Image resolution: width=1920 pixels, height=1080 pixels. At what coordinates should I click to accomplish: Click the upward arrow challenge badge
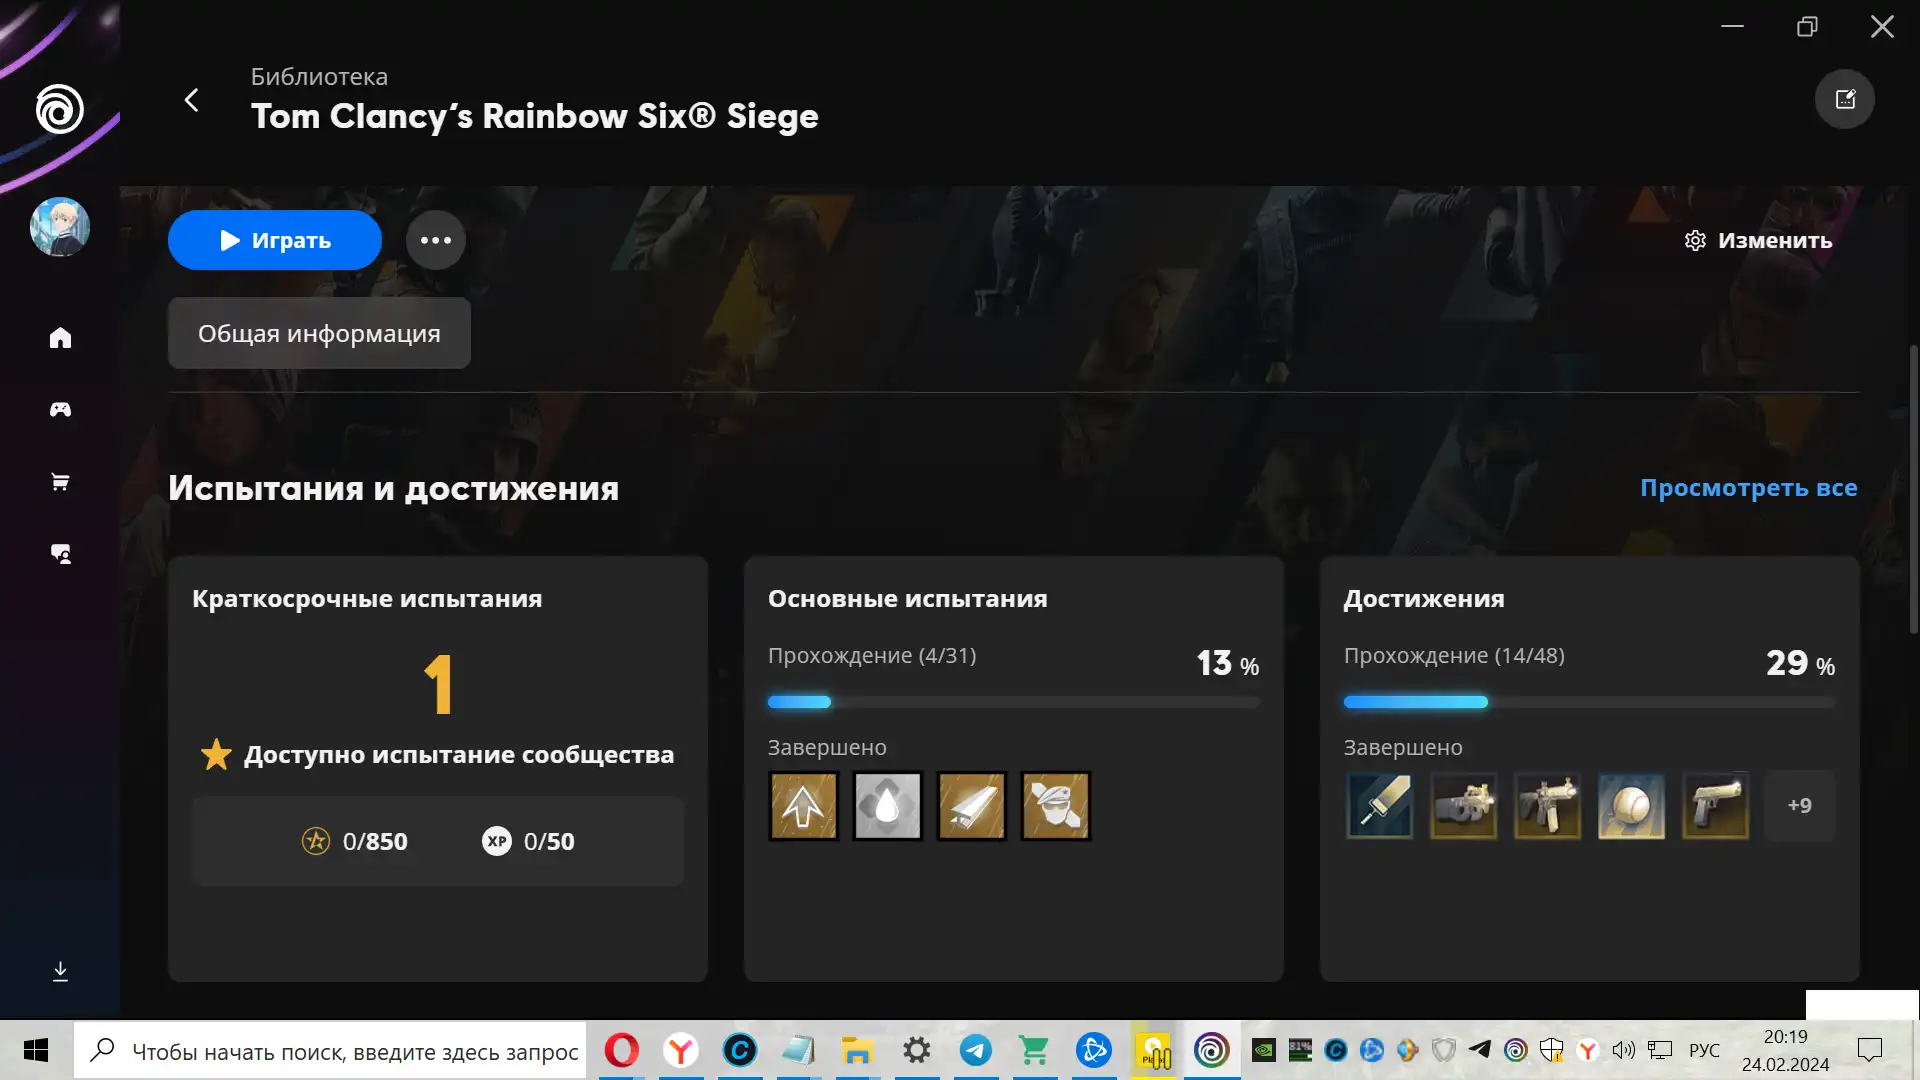tap(804, 806)
